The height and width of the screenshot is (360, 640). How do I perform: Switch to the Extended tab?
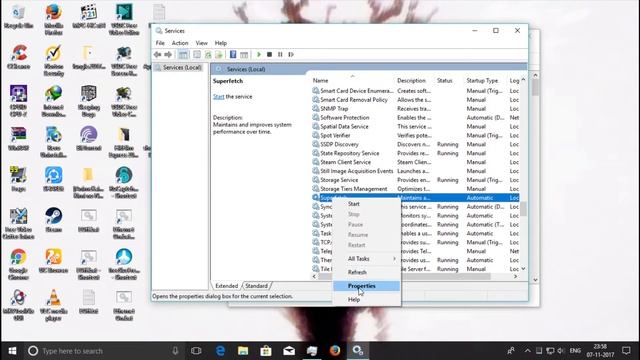pyautogui.click(x=227, y=286)
